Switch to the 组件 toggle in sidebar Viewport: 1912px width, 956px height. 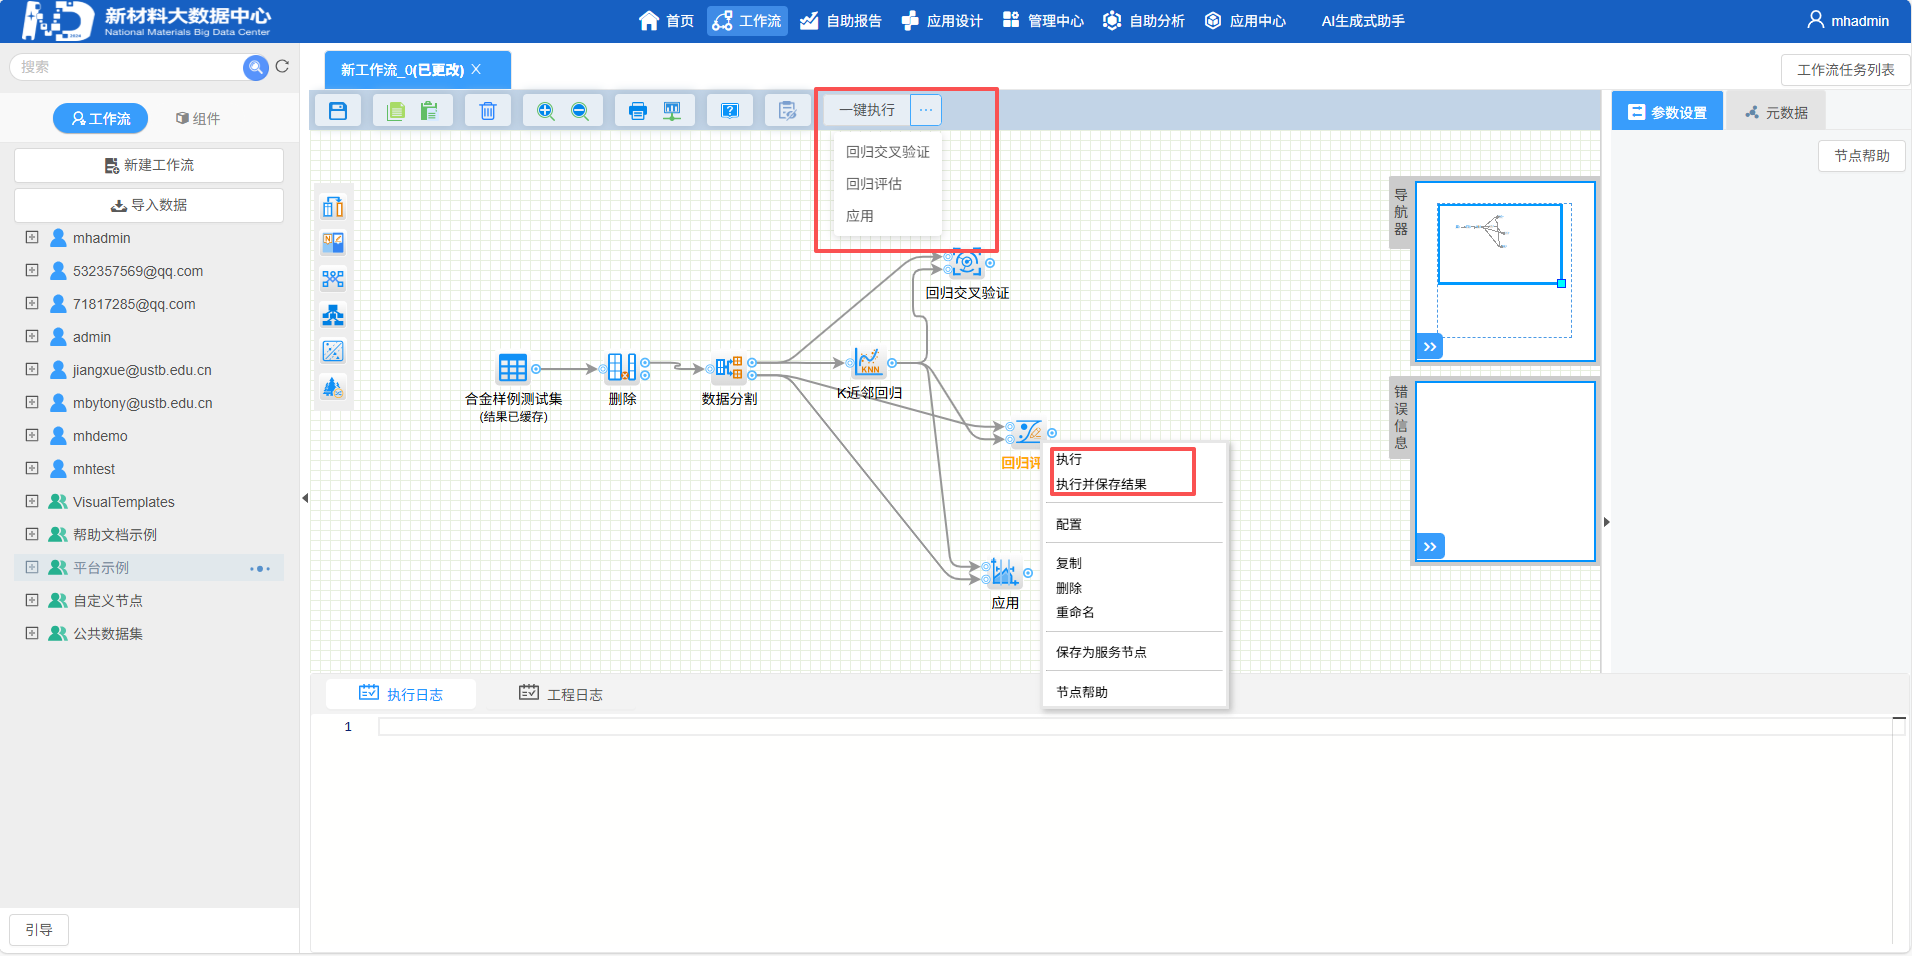point(198,118)
